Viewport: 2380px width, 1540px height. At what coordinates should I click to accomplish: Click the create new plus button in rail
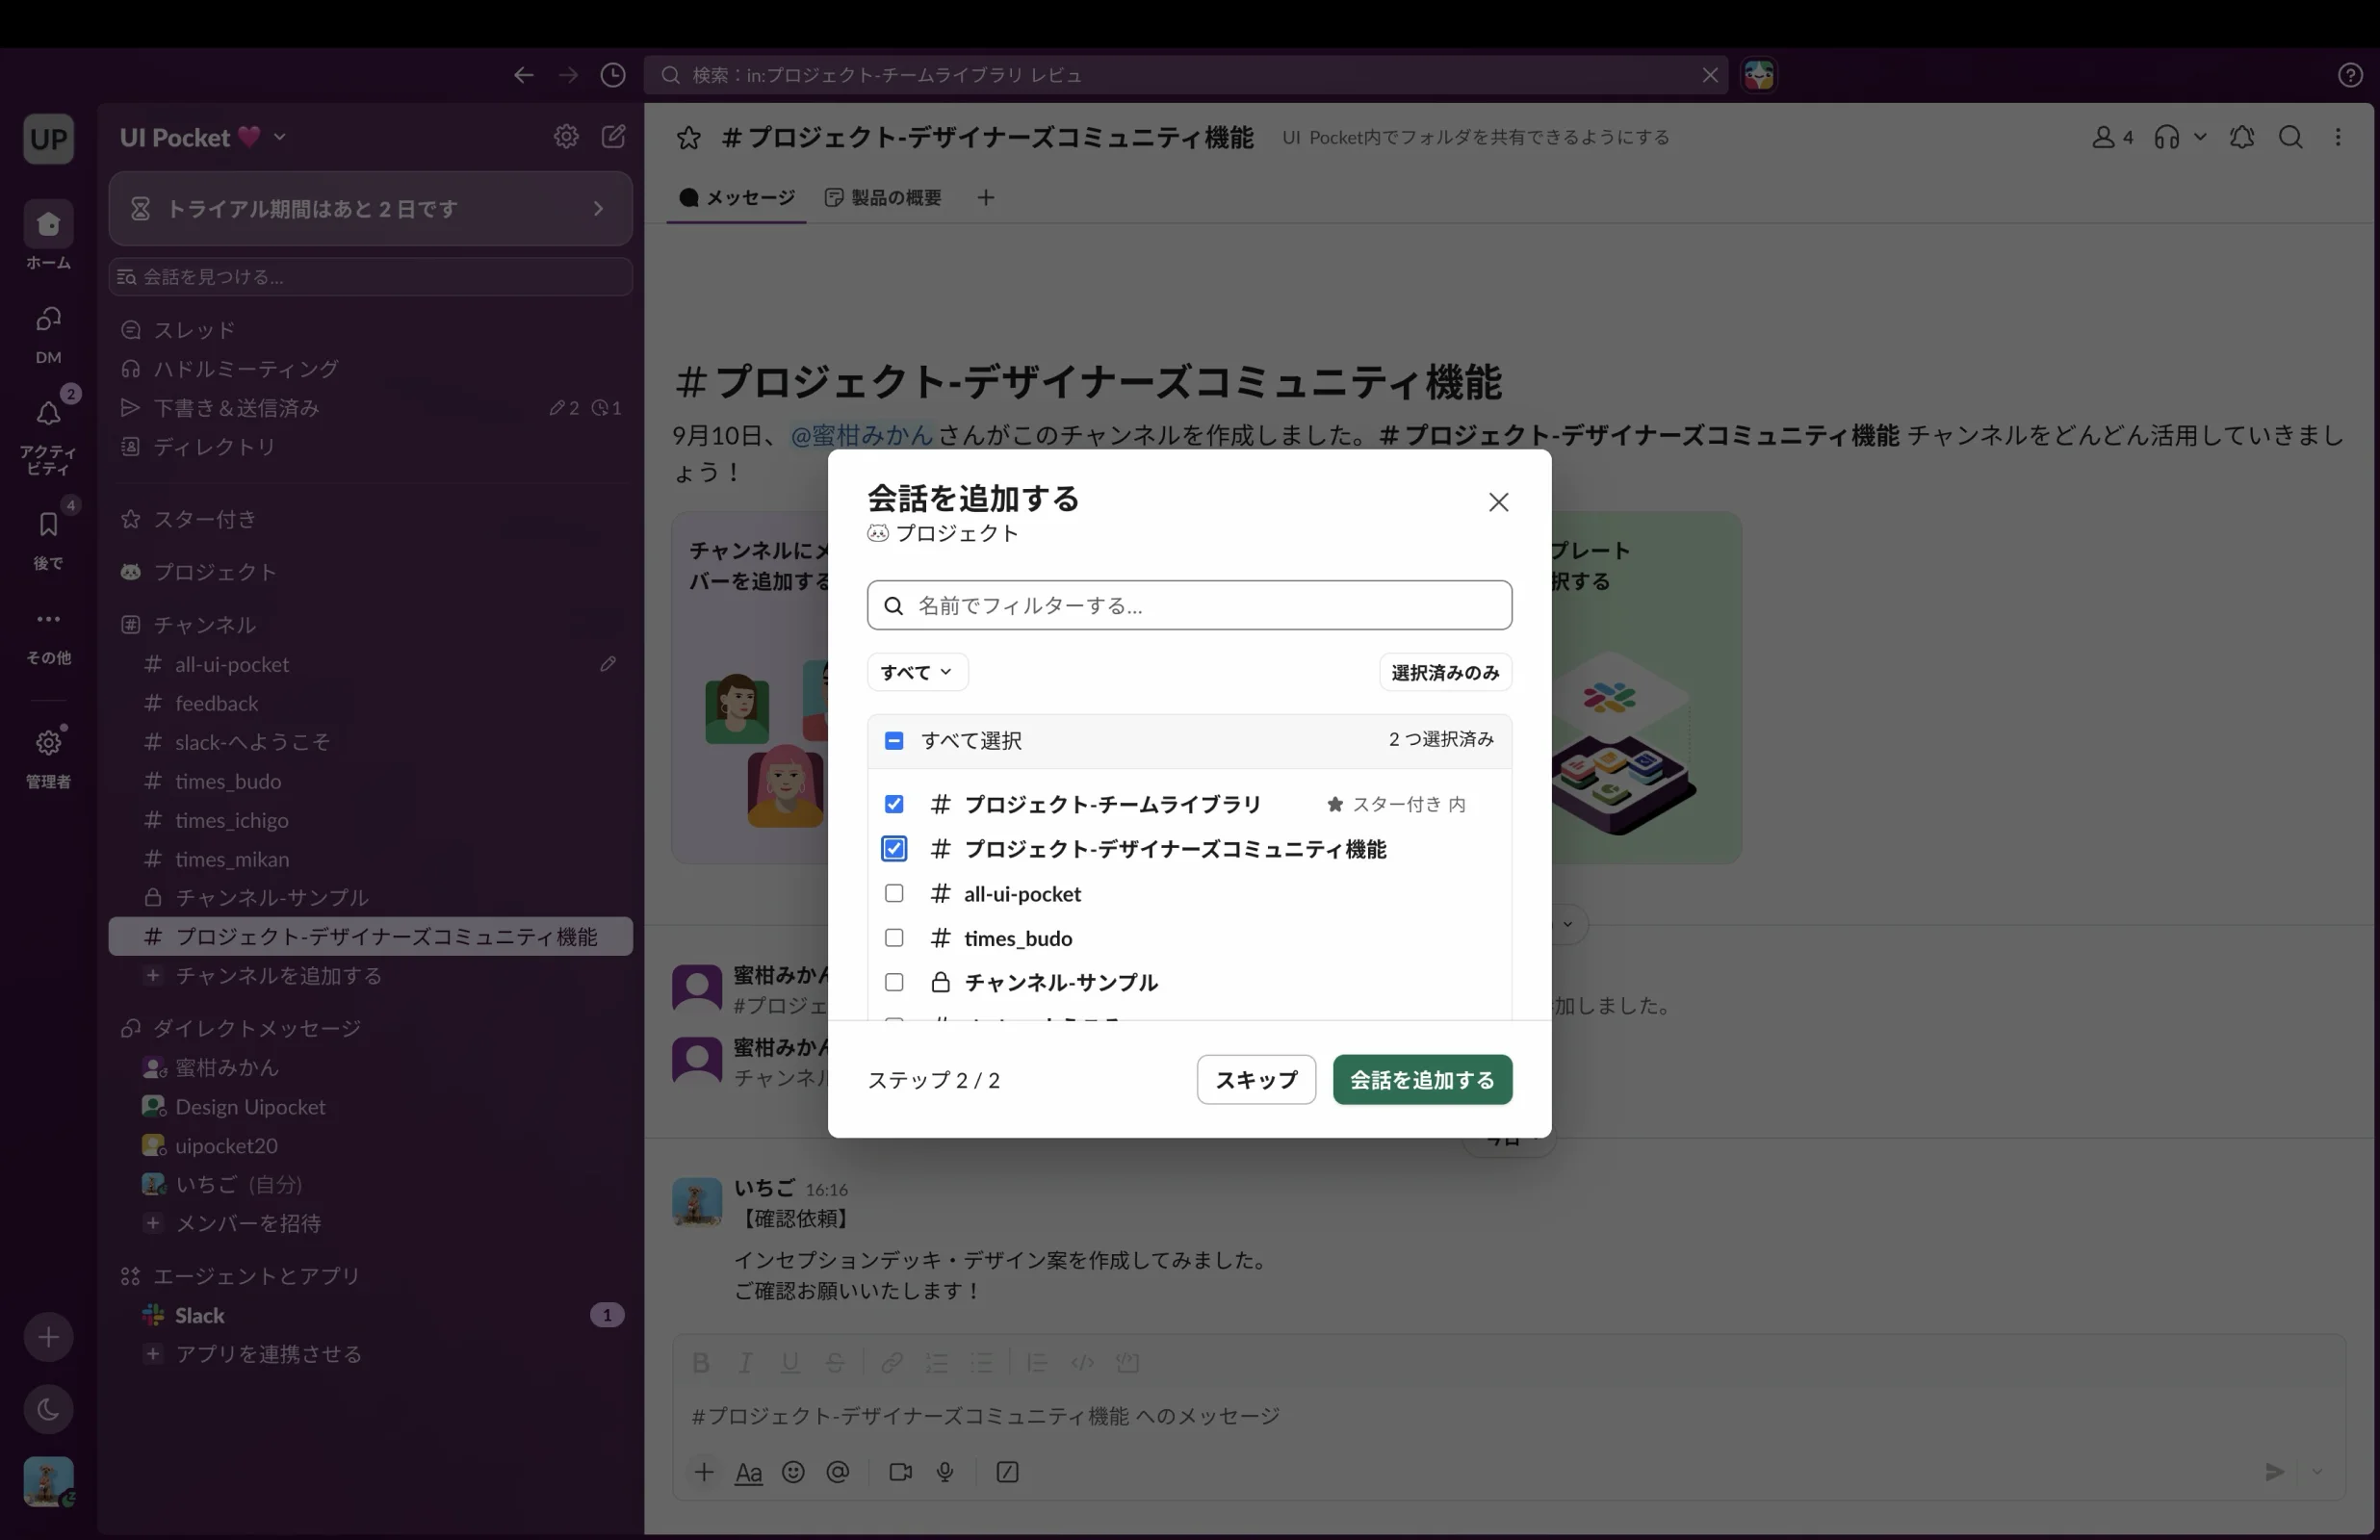click(x=48, y=1337)
